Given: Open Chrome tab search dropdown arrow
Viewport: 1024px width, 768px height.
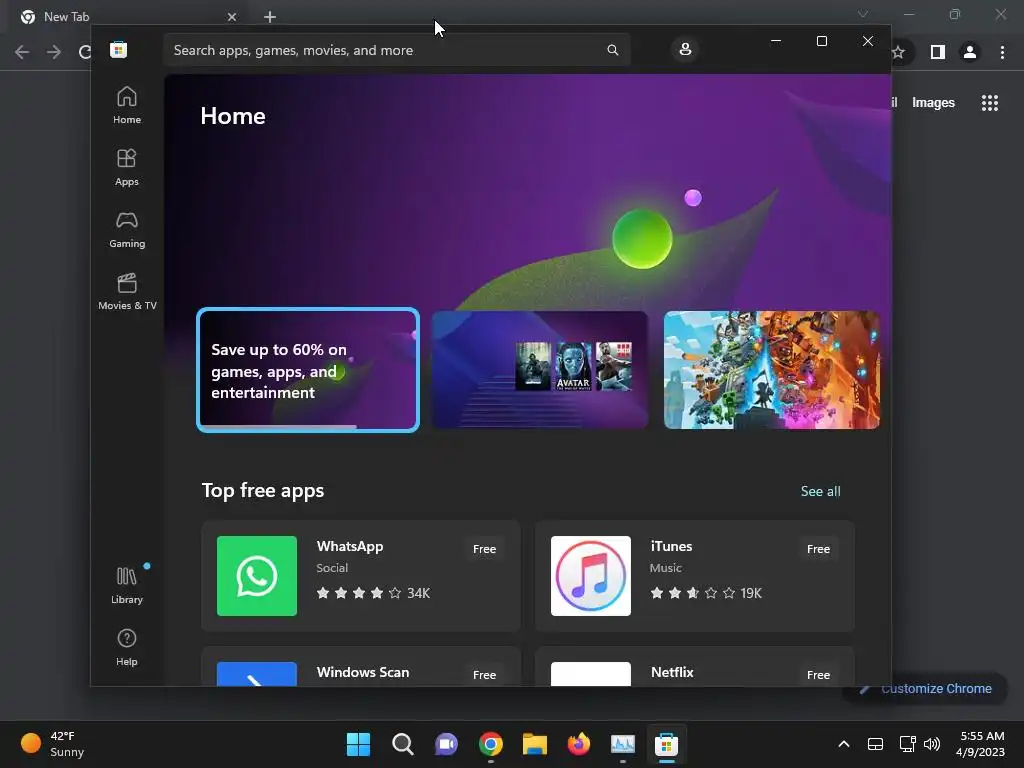Looking at the screenshot, I should [x=863, y=14].
